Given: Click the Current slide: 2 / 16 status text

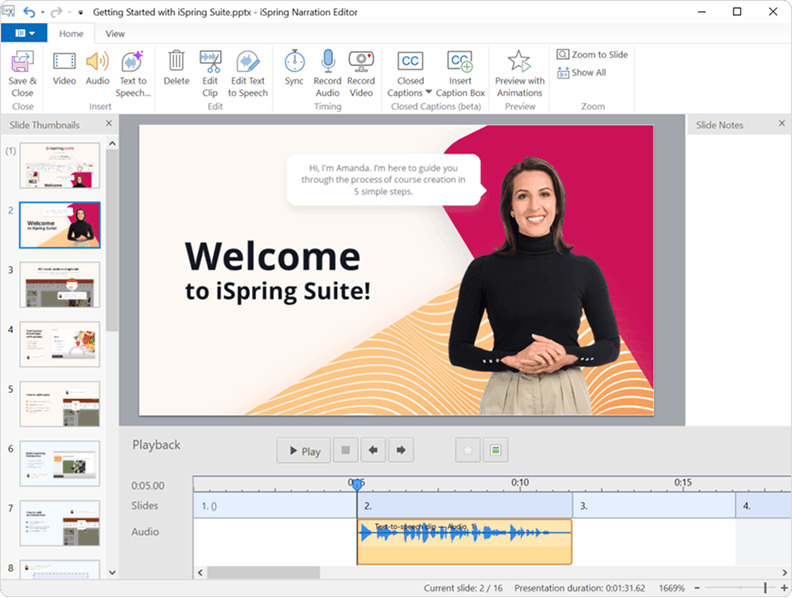Looking at the screenshot, I should click(463, 588).
